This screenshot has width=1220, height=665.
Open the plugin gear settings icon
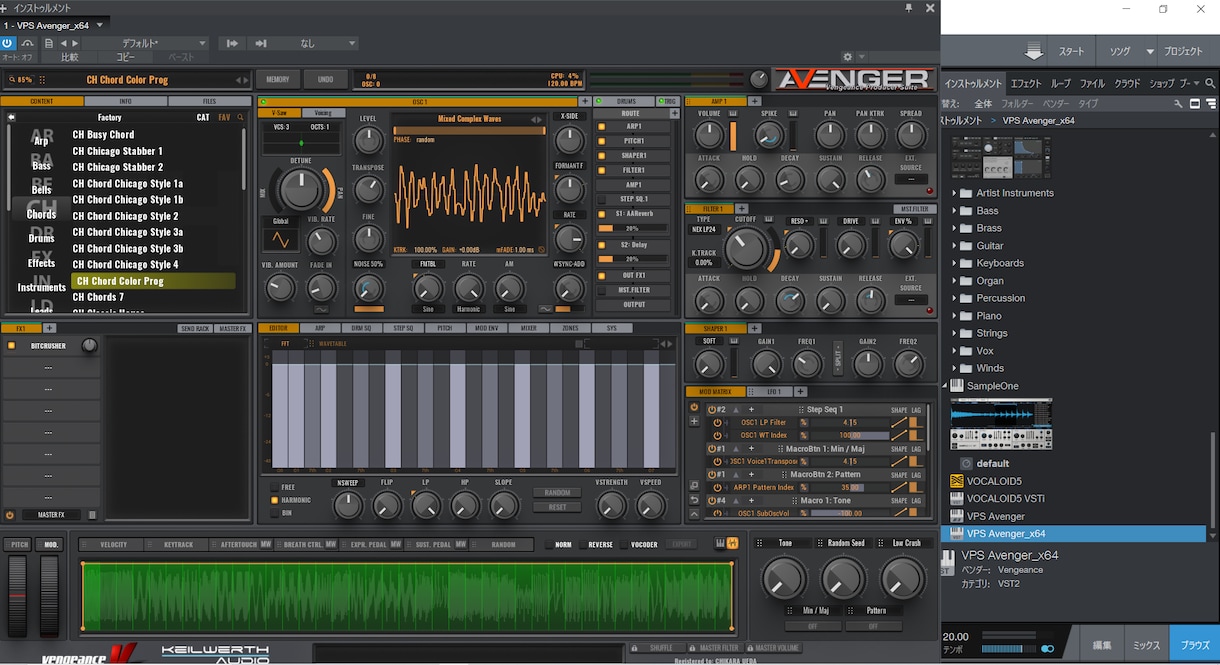(848, 57)
